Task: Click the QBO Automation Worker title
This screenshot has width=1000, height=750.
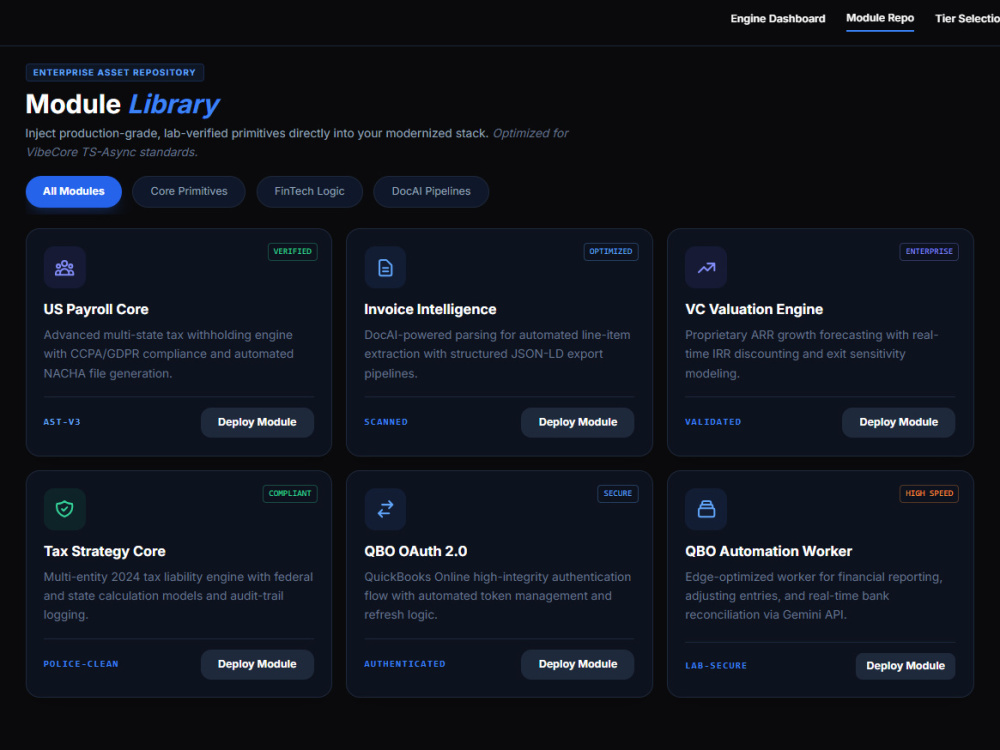Action: coord(768,551)
